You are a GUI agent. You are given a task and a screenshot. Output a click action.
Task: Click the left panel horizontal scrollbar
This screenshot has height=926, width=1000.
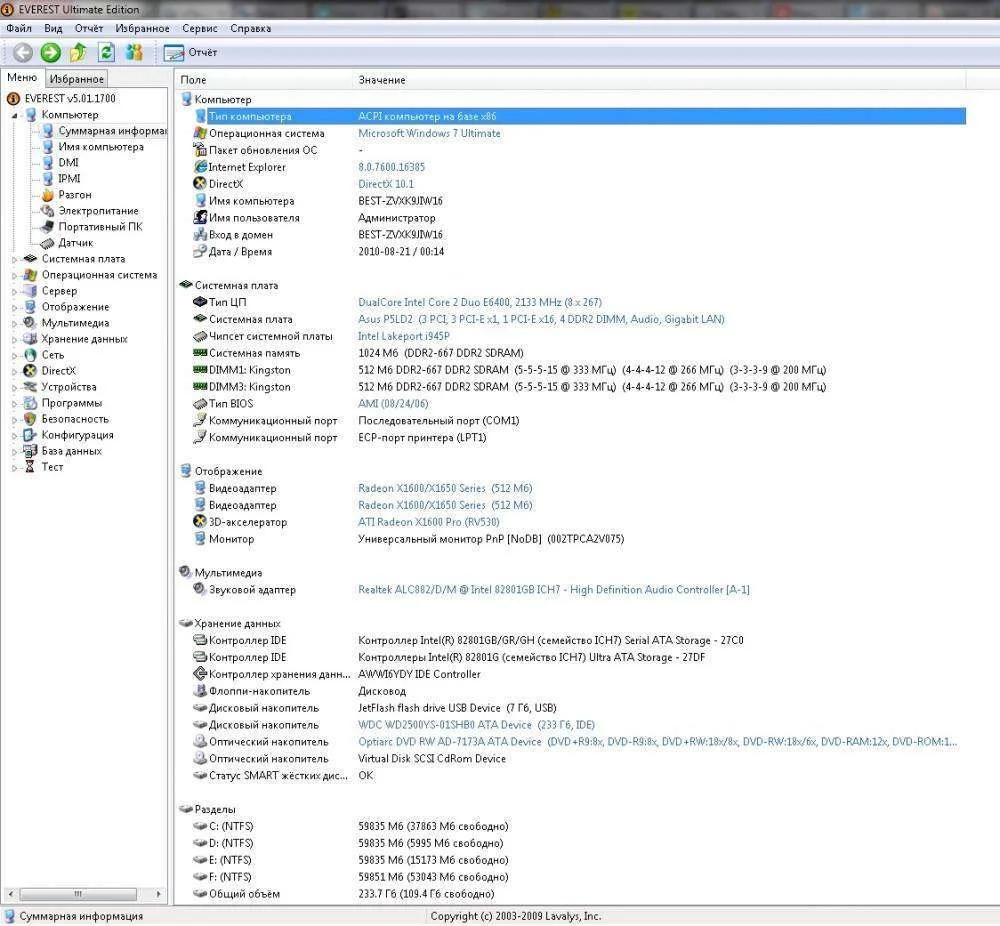pos(78,893)
